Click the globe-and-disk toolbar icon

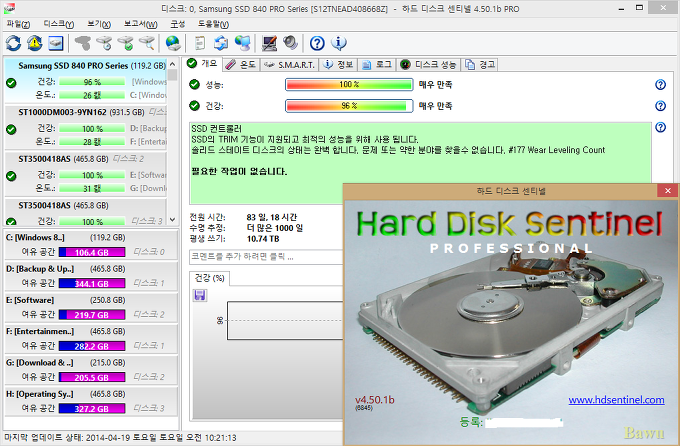click(x=173, y=43)
